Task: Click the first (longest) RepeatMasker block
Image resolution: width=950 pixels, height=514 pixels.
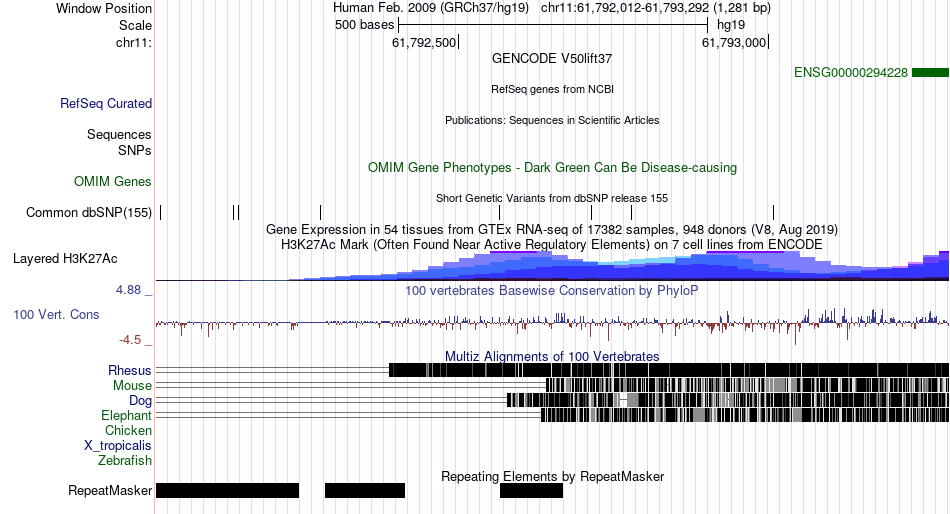Action: point(227,490)
